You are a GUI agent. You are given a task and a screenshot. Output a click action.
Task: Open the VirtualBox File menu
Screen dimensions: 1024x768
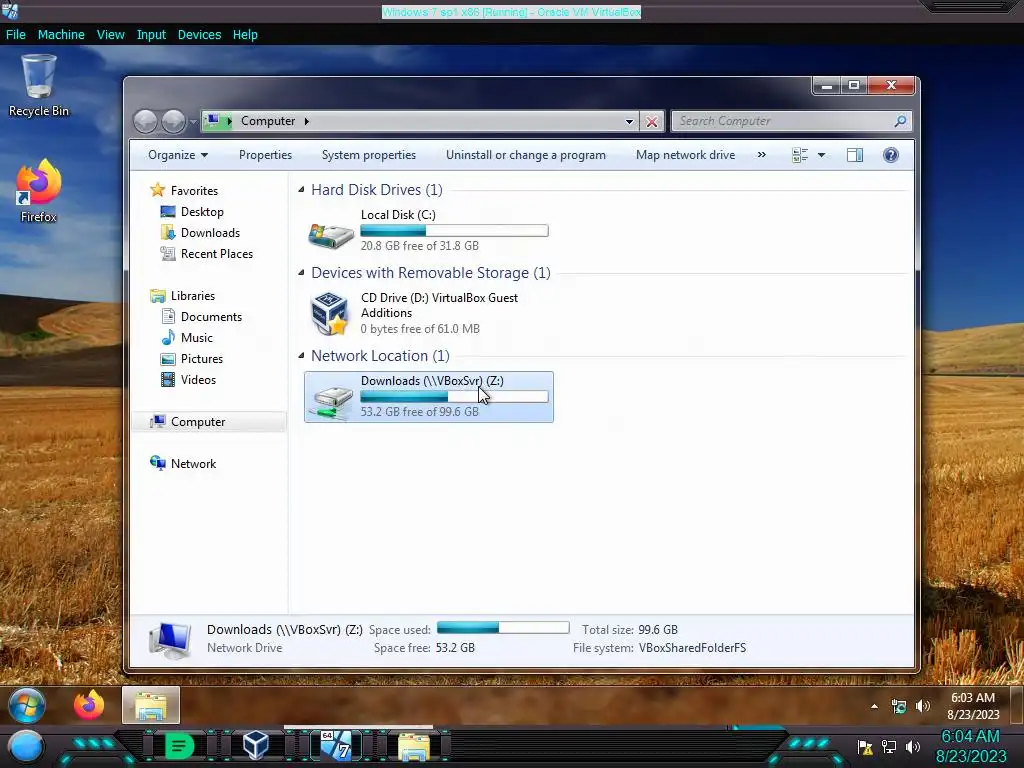16,35
